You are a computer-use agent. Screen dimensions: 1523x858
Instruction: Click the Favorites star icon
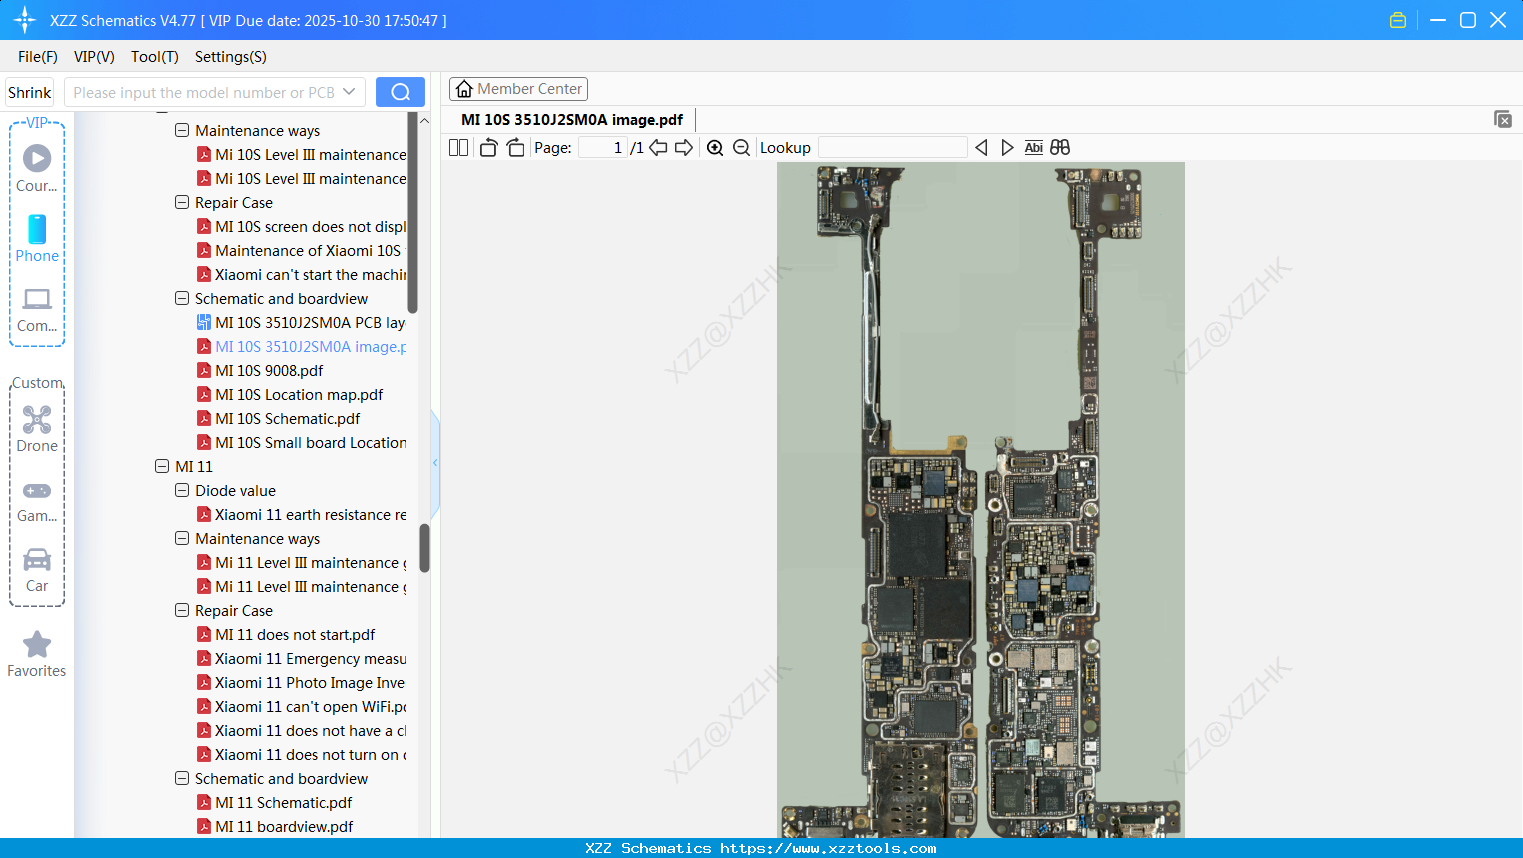[36, 645]
